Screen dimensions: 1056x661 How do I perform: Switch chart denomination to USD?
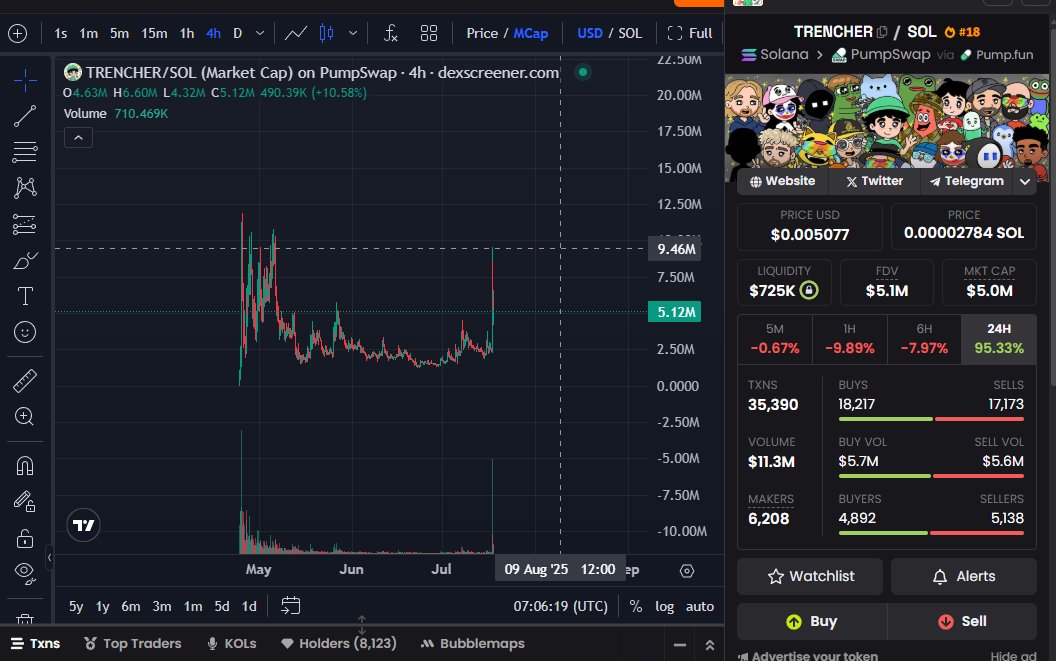[x=590, y=33]
